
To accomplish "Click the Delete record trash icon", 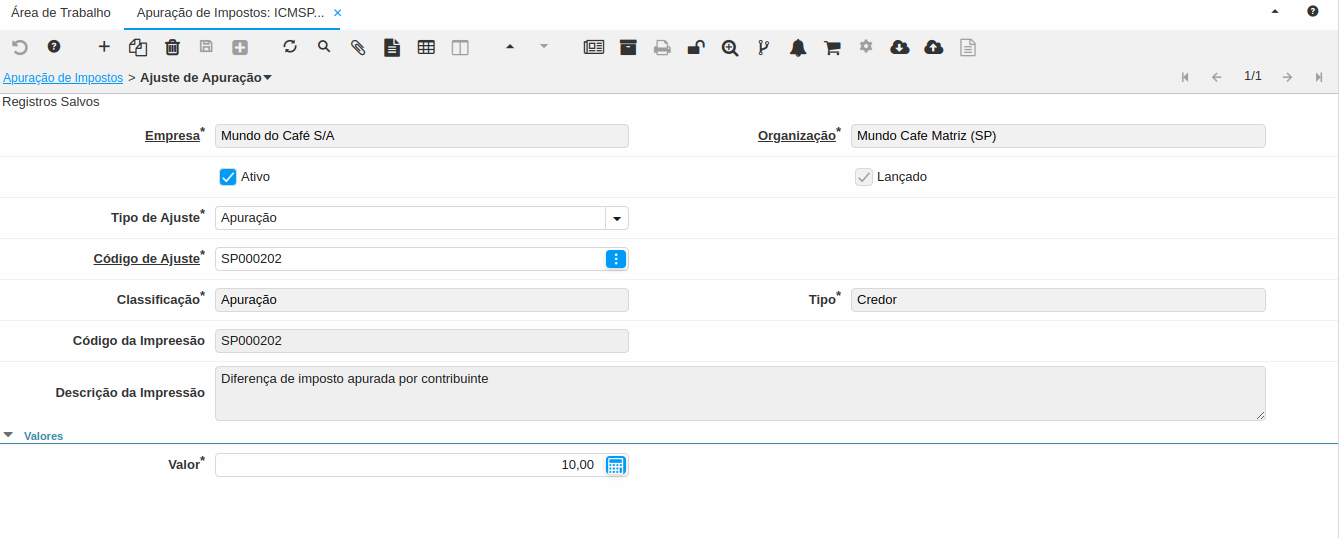I will pyautogui.click(x=172, y=47).
